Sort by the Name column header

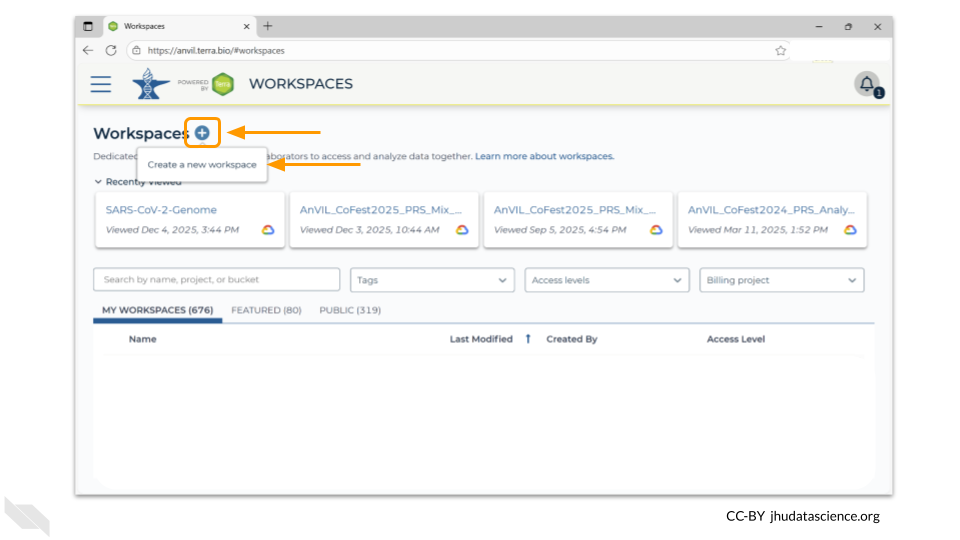(x=143, y=339)
